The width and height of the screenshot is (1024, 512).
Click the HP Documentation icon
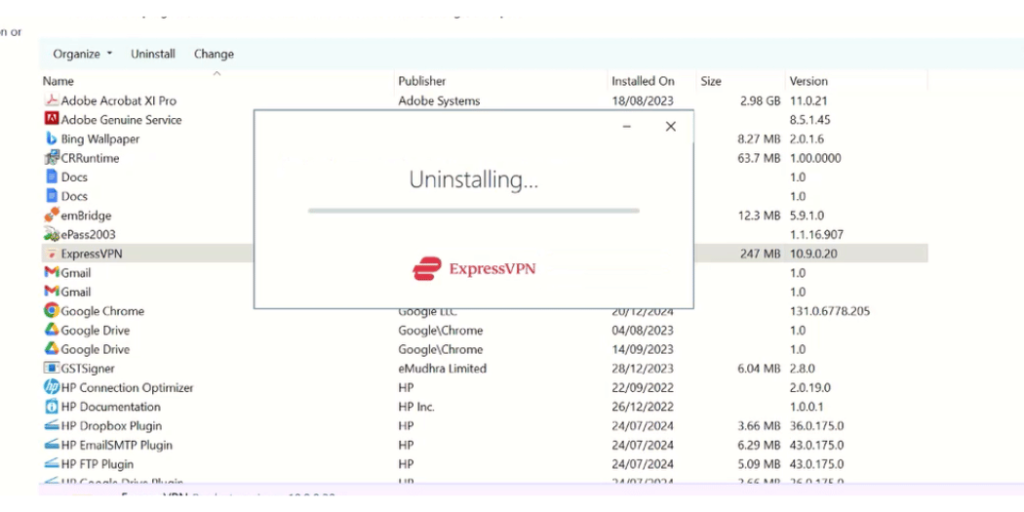52,406
